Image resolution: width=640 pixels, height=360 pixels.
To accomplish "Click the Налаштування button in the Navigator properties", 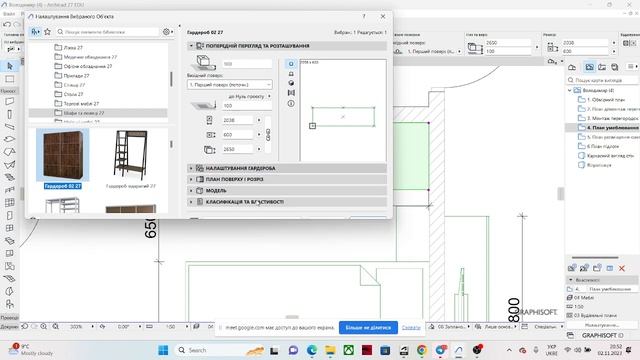I will [x=602, y=325].
